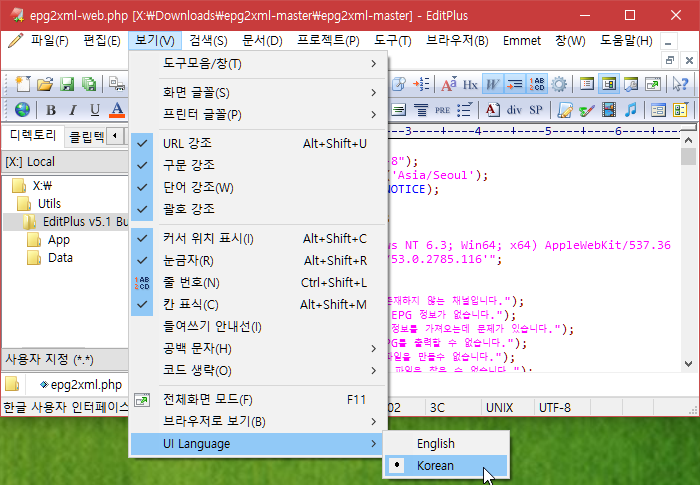Click the globe browser icon
Image resolution: width=700 pixels, height=485 pixels.
[x=22, y=110]
